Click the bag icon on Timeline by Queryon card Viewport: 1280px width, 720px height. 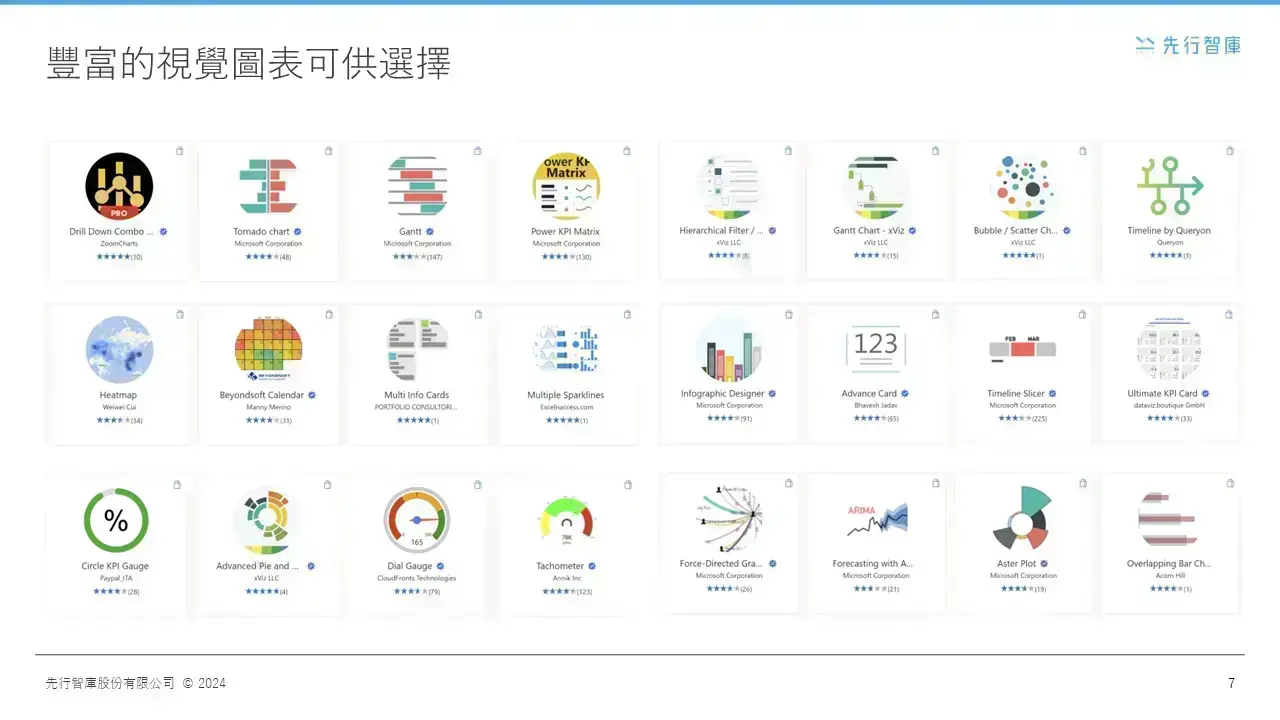pos(1231,151)
